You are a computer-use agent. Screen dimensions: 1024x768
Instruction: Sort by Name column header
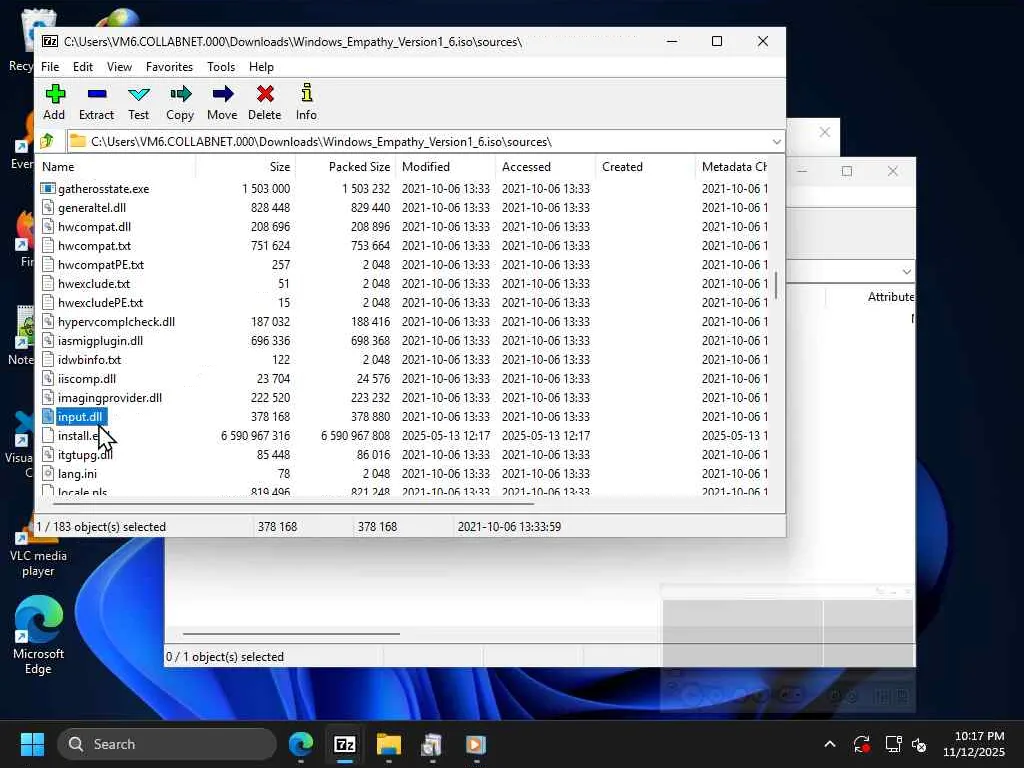tap(116, 167)
